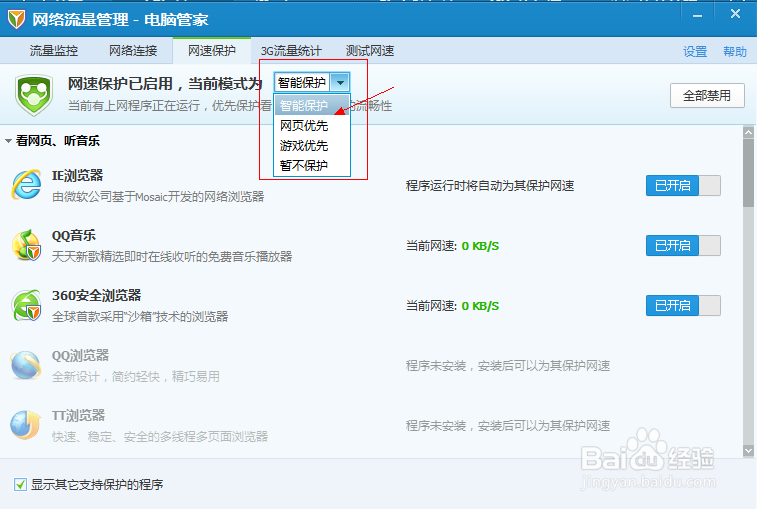Click the IE浏览器 program name
The image size is (757, 509).
pos(78,175)
